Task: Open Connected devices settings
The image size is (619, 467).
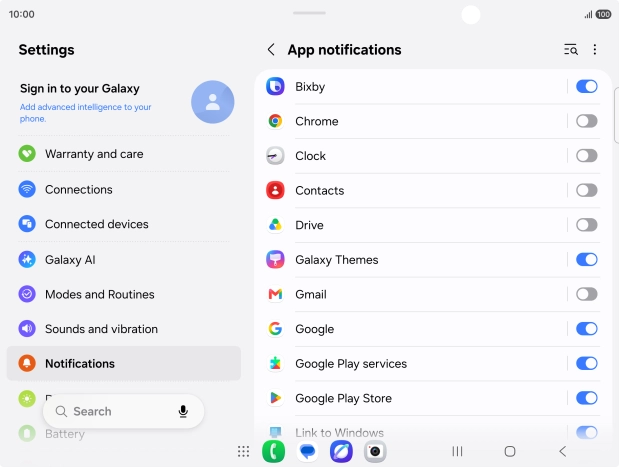Action: click(x=124, y=224)
